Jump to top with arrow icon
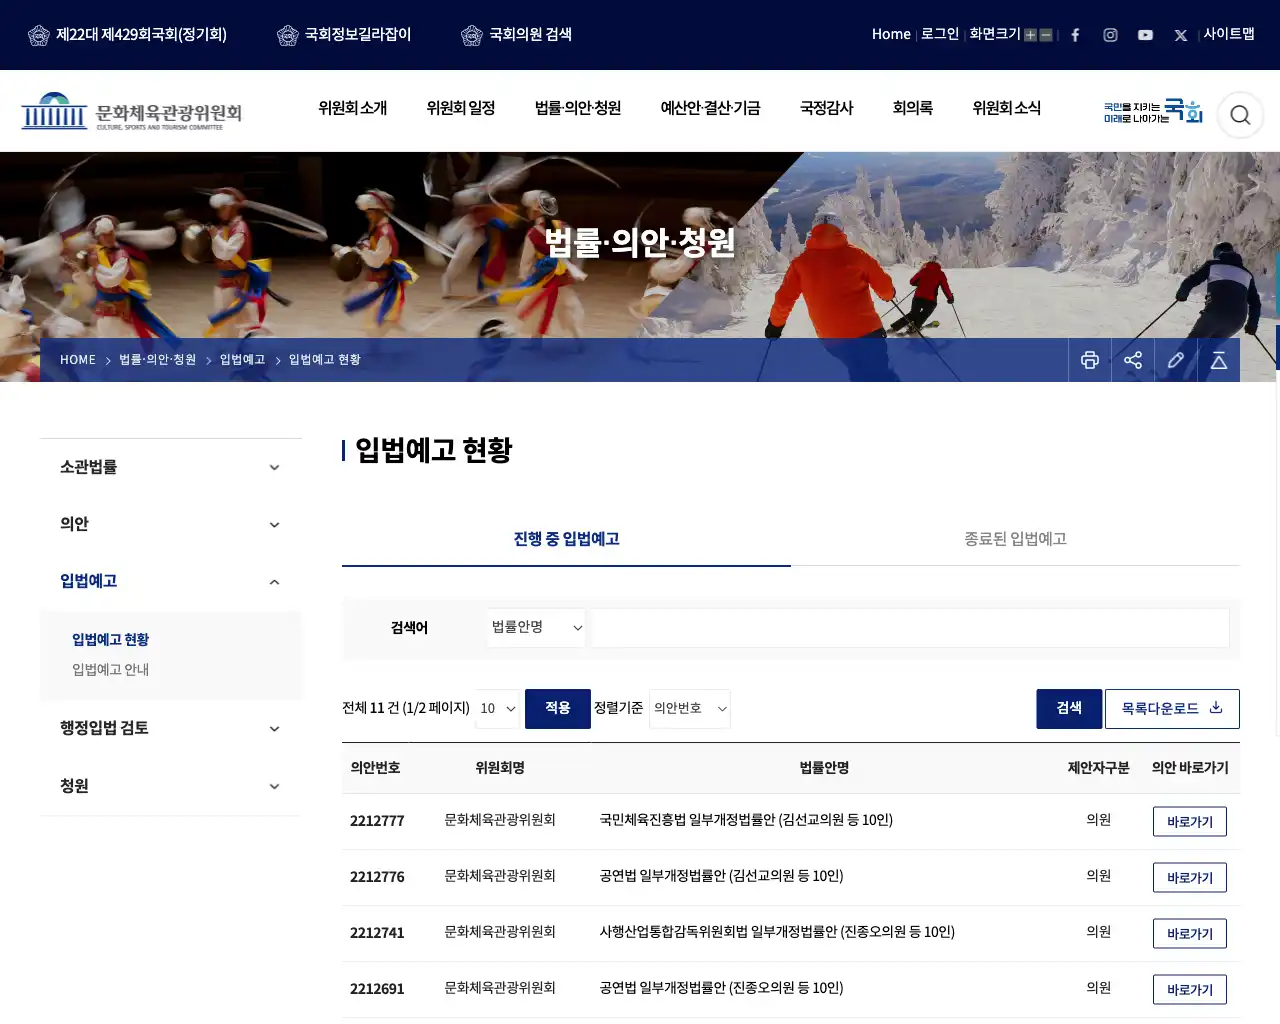1280x1024 pixels. point(1219,360)
